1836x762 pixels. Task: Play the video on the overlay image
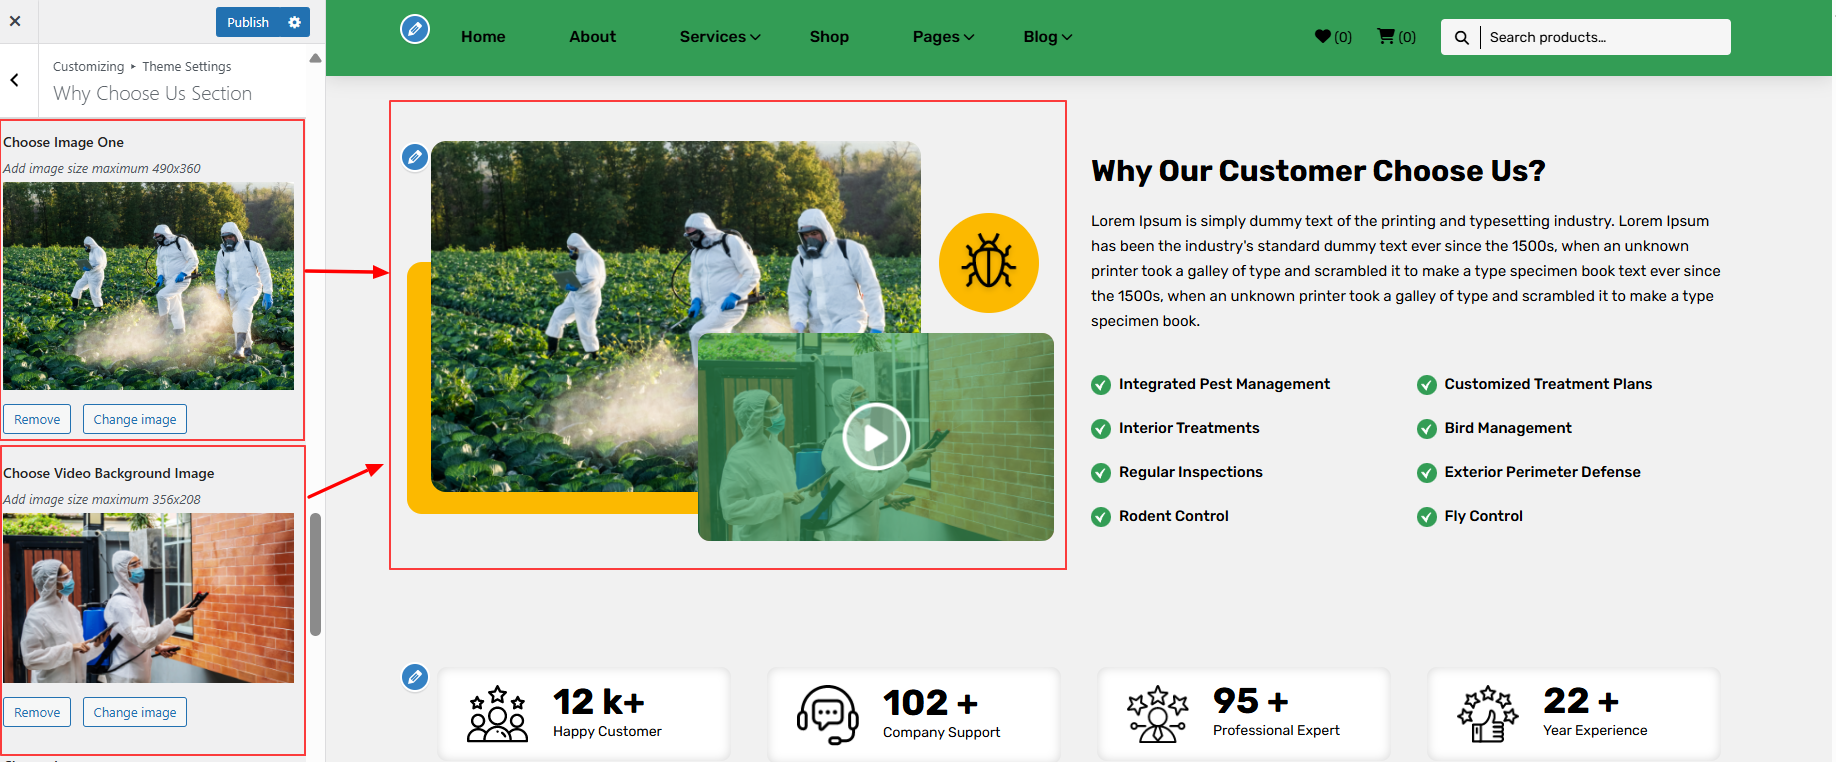[x=875, y=437]
